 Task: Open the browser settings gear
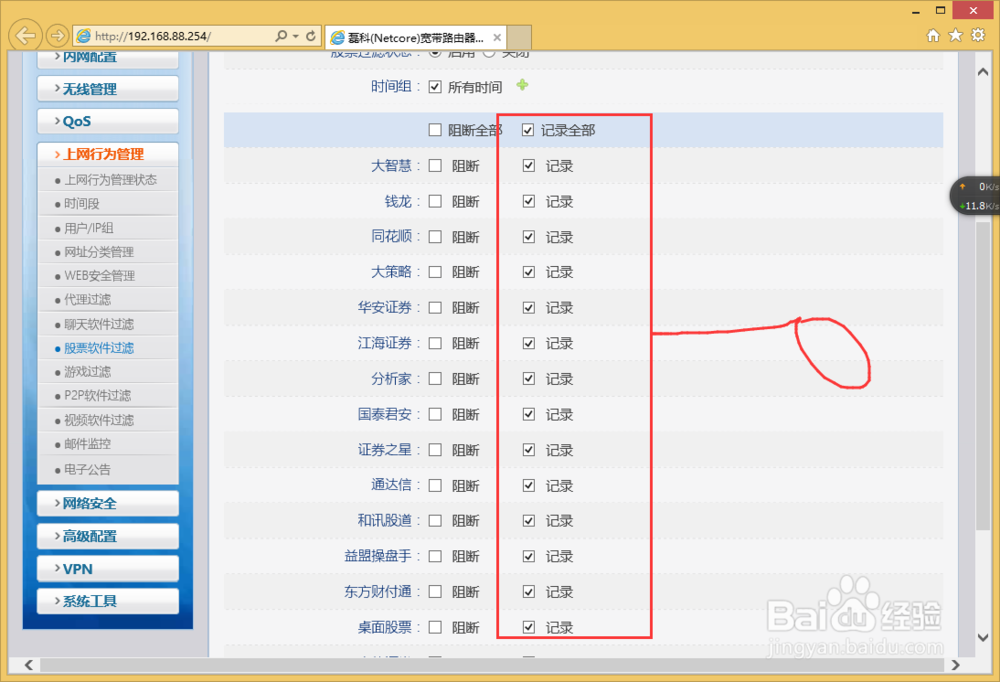[x=977, y=34]
